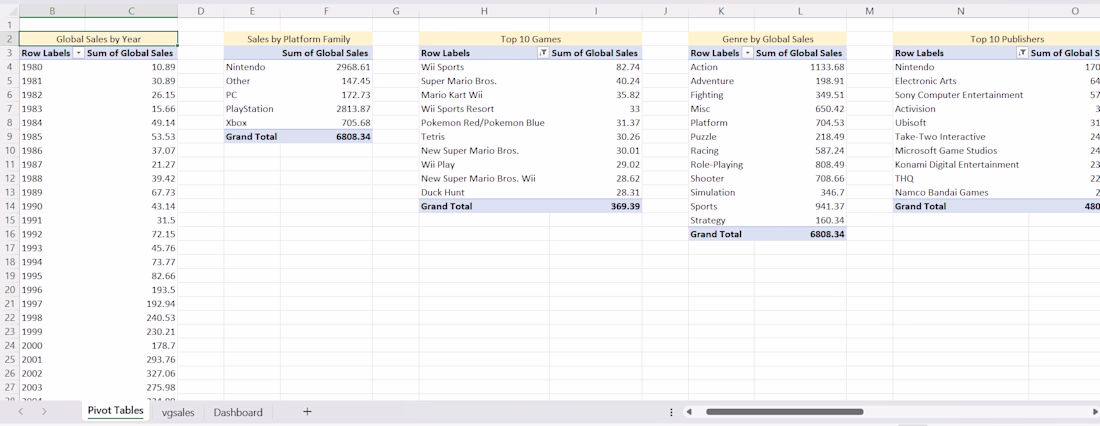Open the Row Labels filter dropdown in column B
1100x426 pixels.
(x=79, y=53)
